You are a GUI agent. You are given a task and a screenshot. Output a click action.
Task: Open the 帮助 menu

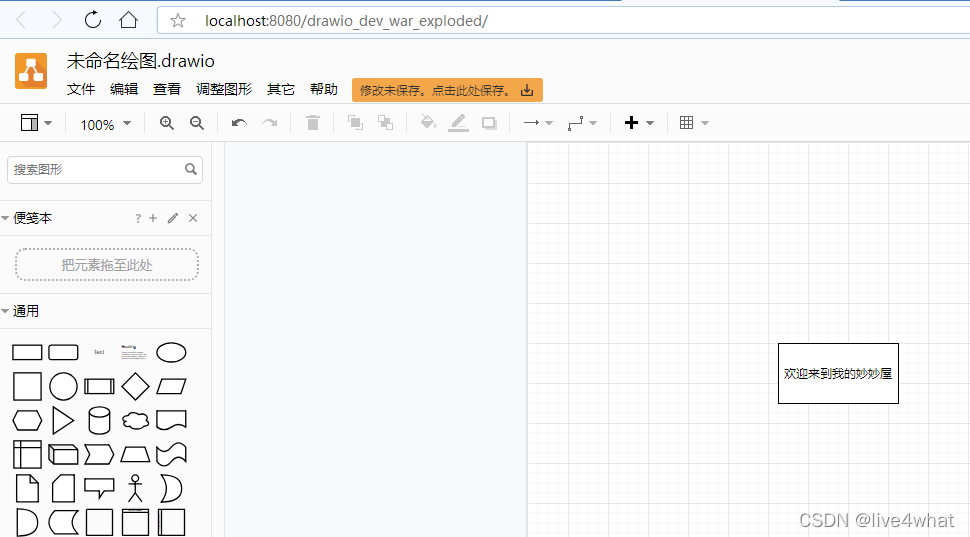click(x=324, y=89)
